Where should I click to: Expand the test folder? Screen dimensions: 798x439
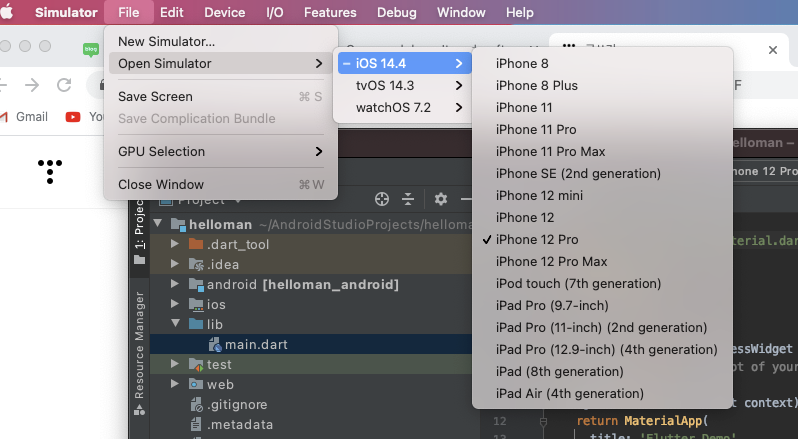click(x=175, y=364)
